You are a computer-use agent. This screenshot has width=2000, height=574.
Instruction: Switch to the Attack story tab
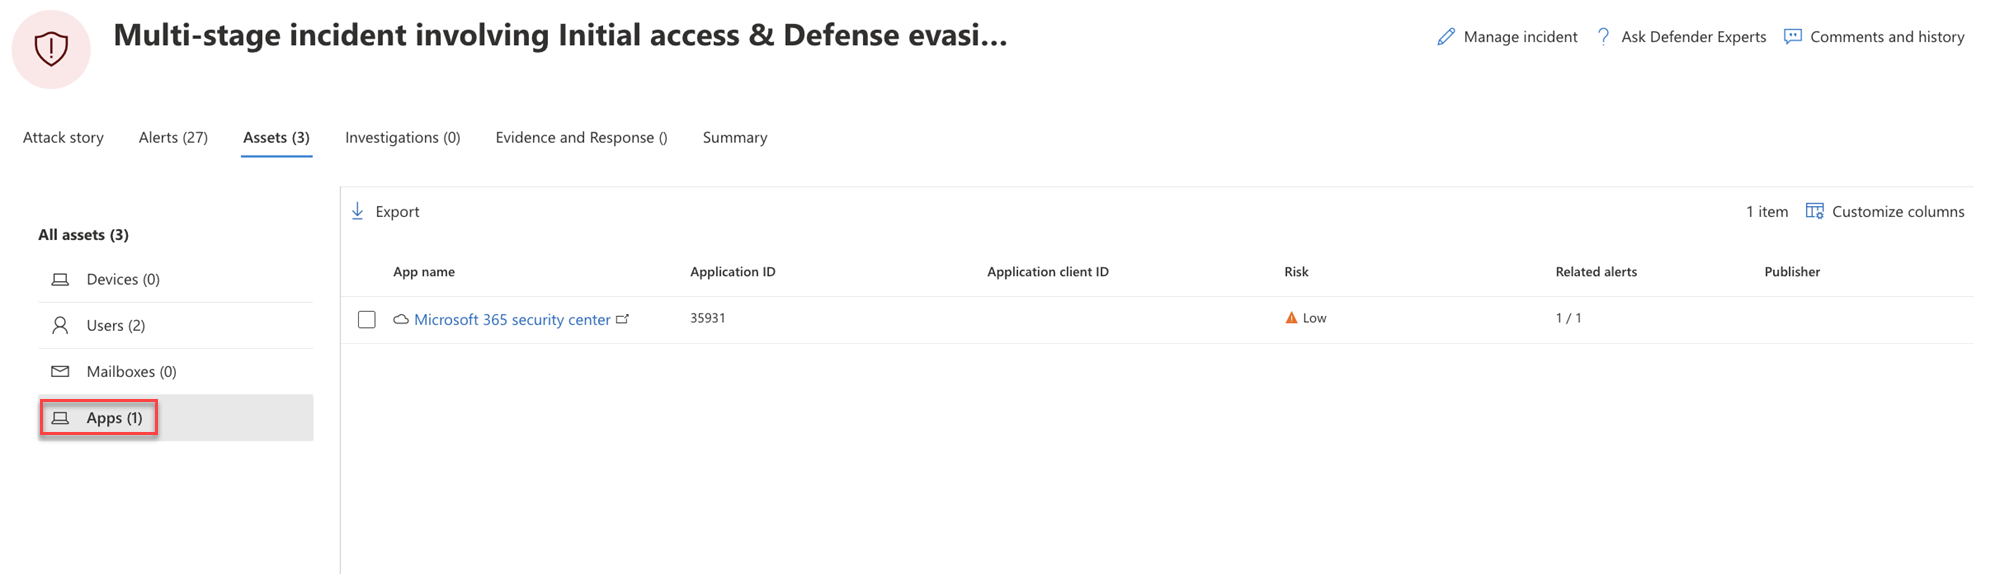coord(63,138)
